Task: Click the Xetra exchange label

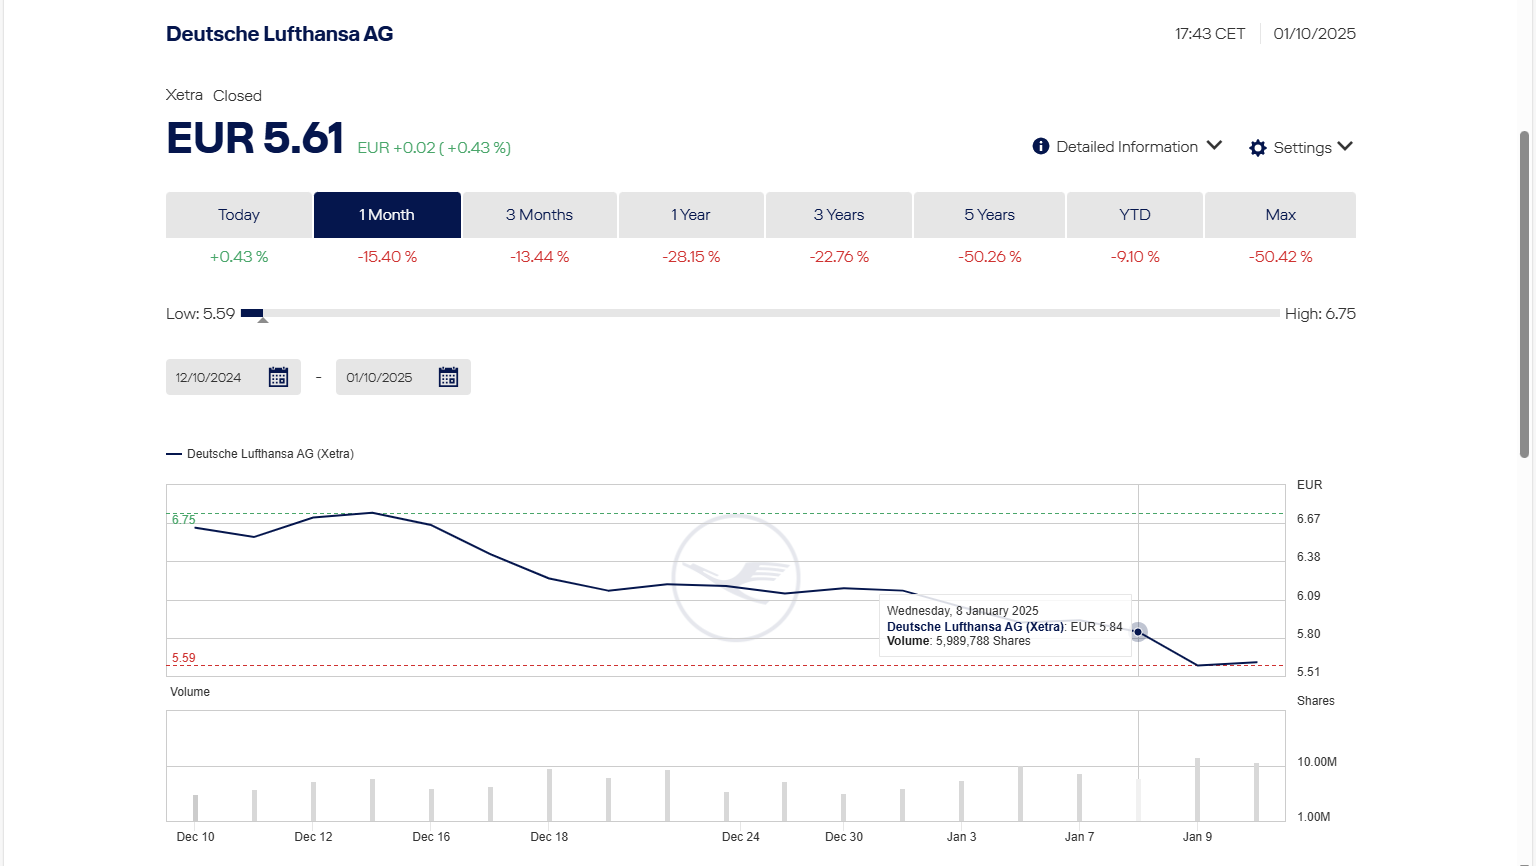Action: point(184,95)
